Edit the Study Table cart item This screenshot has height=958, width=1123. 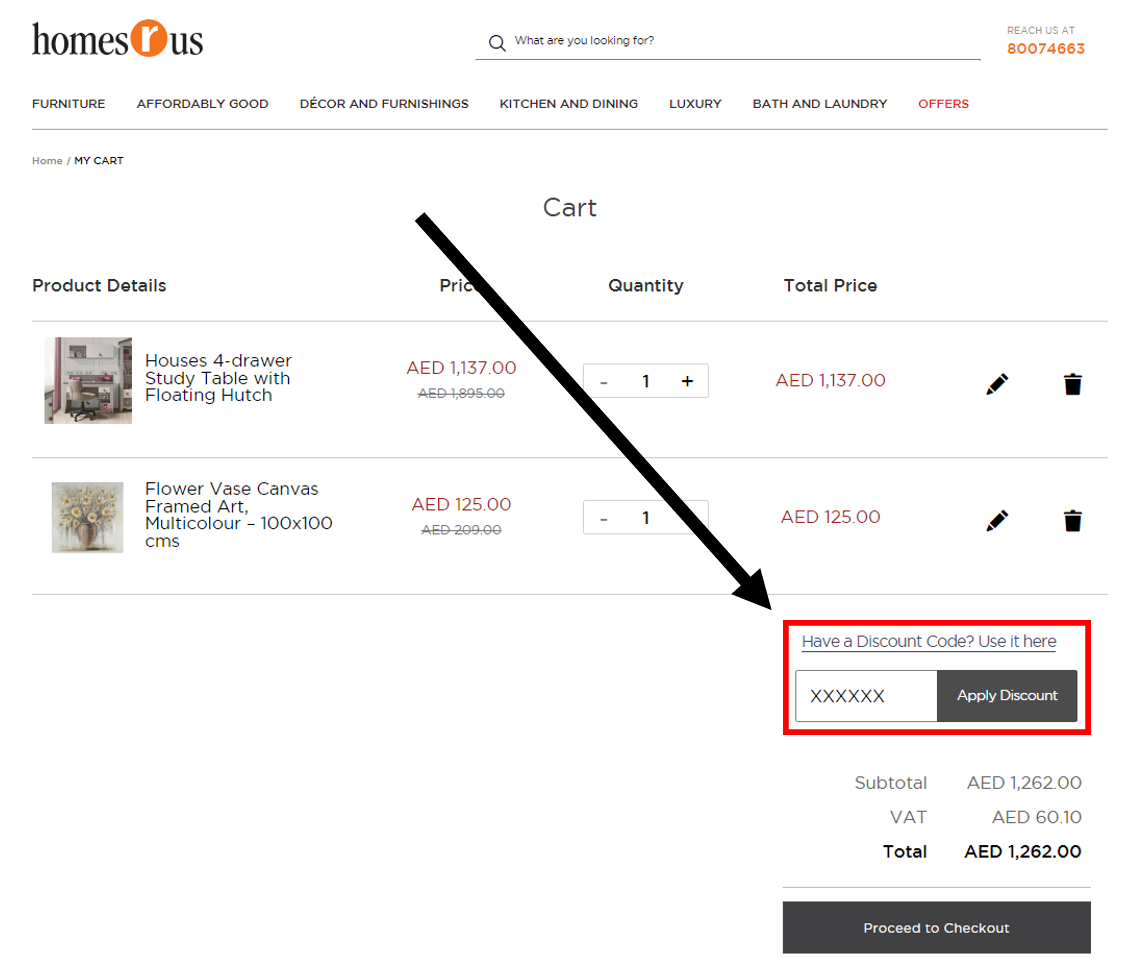click(x=997, y=384)
